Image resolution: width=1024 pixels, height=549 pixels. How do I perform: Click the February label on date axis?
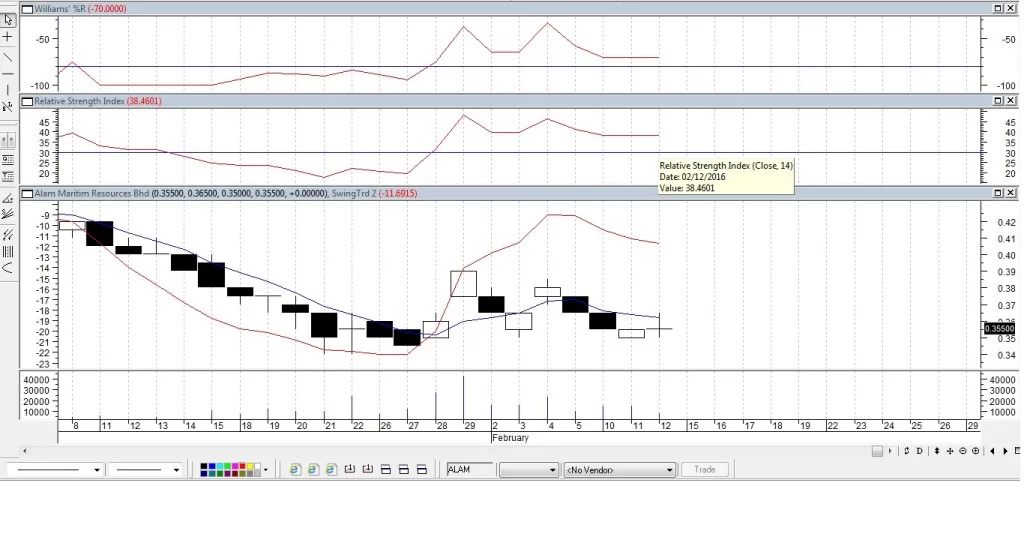[510, 437]
